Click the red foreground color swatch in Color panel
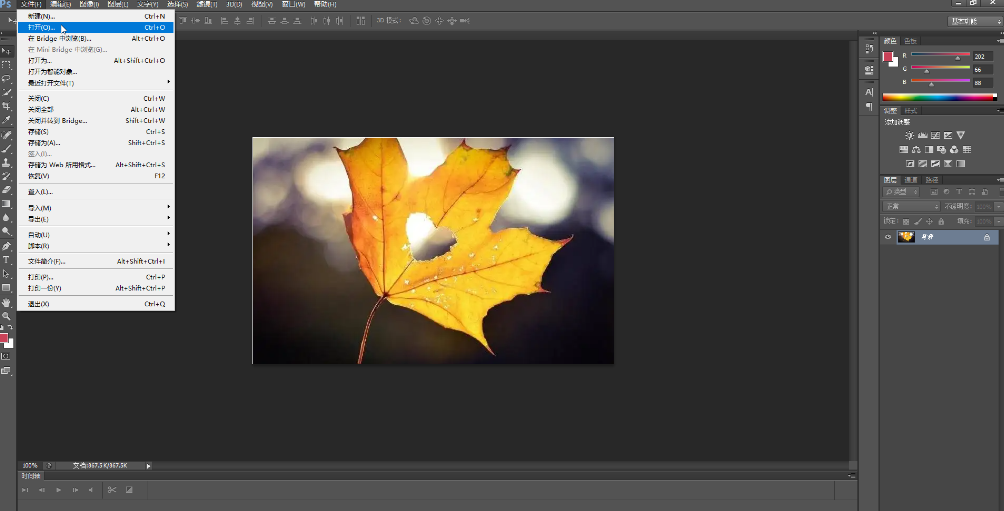 (887, 57)
